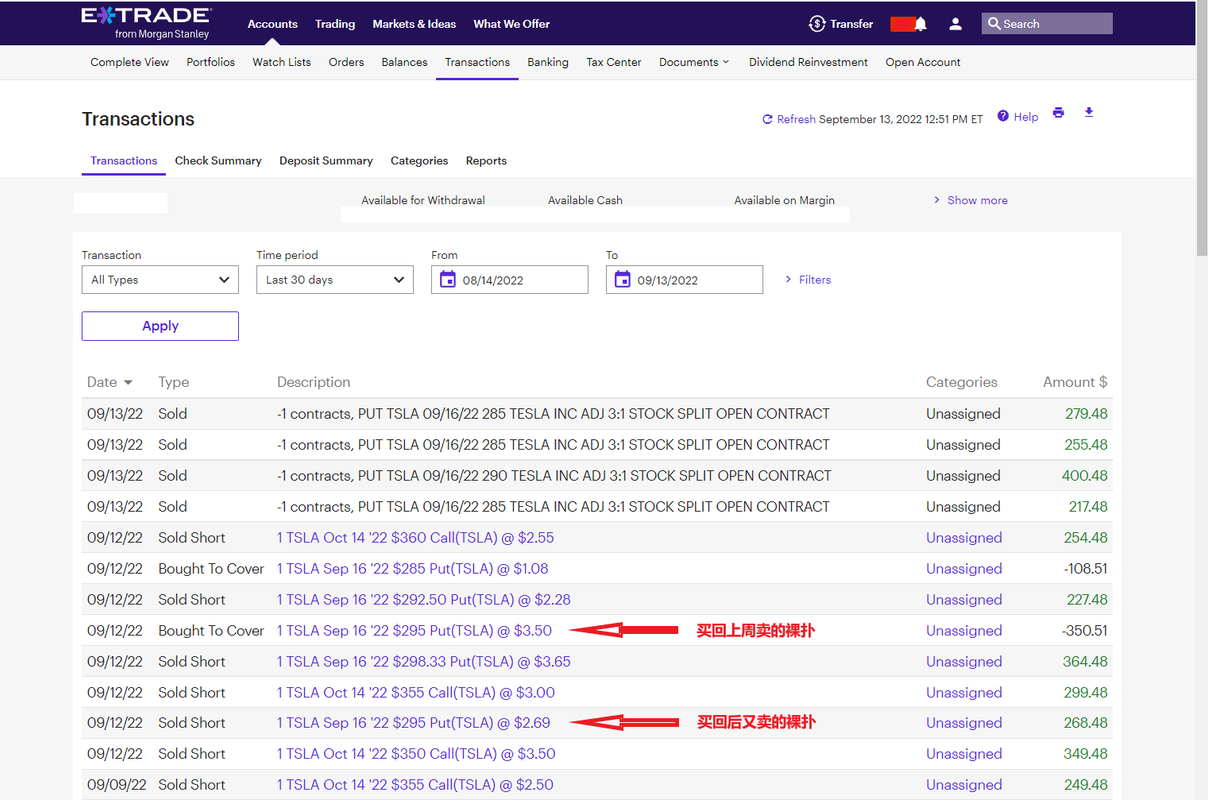Click the Amount $ column header
The width and height of the screenshot is (1208, 800).
(x=1075, y=382)
